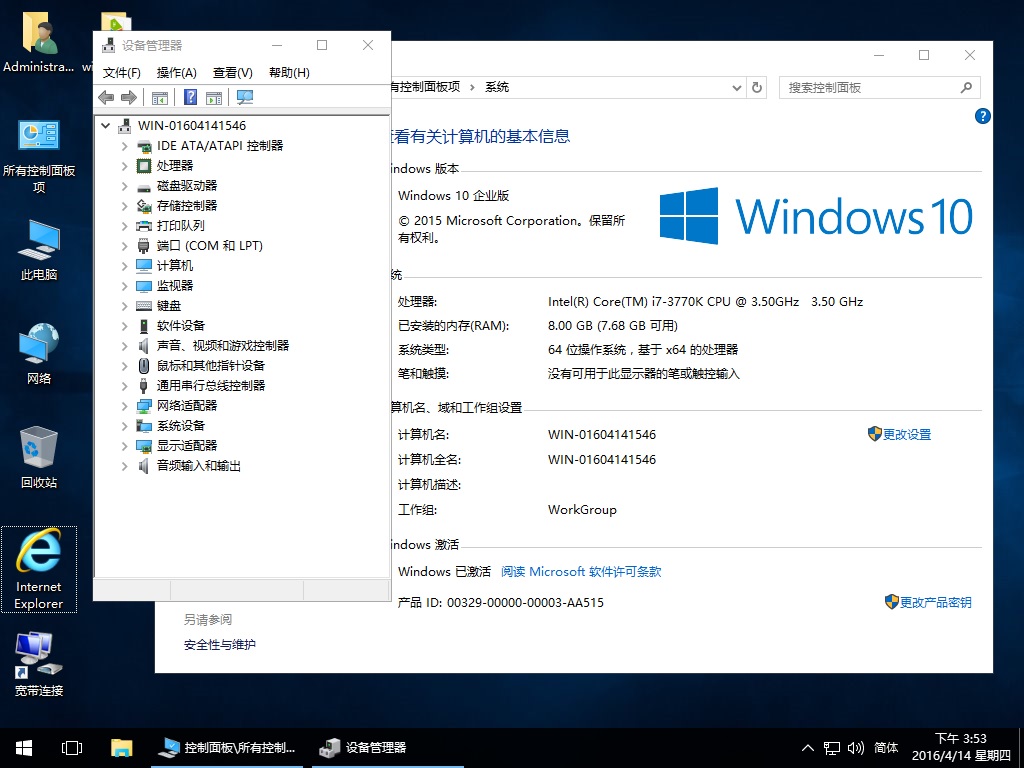Click the show/hide console tree toolbar icon
The height and width of the screenshot is (768, 1024).
click(160, 97)
